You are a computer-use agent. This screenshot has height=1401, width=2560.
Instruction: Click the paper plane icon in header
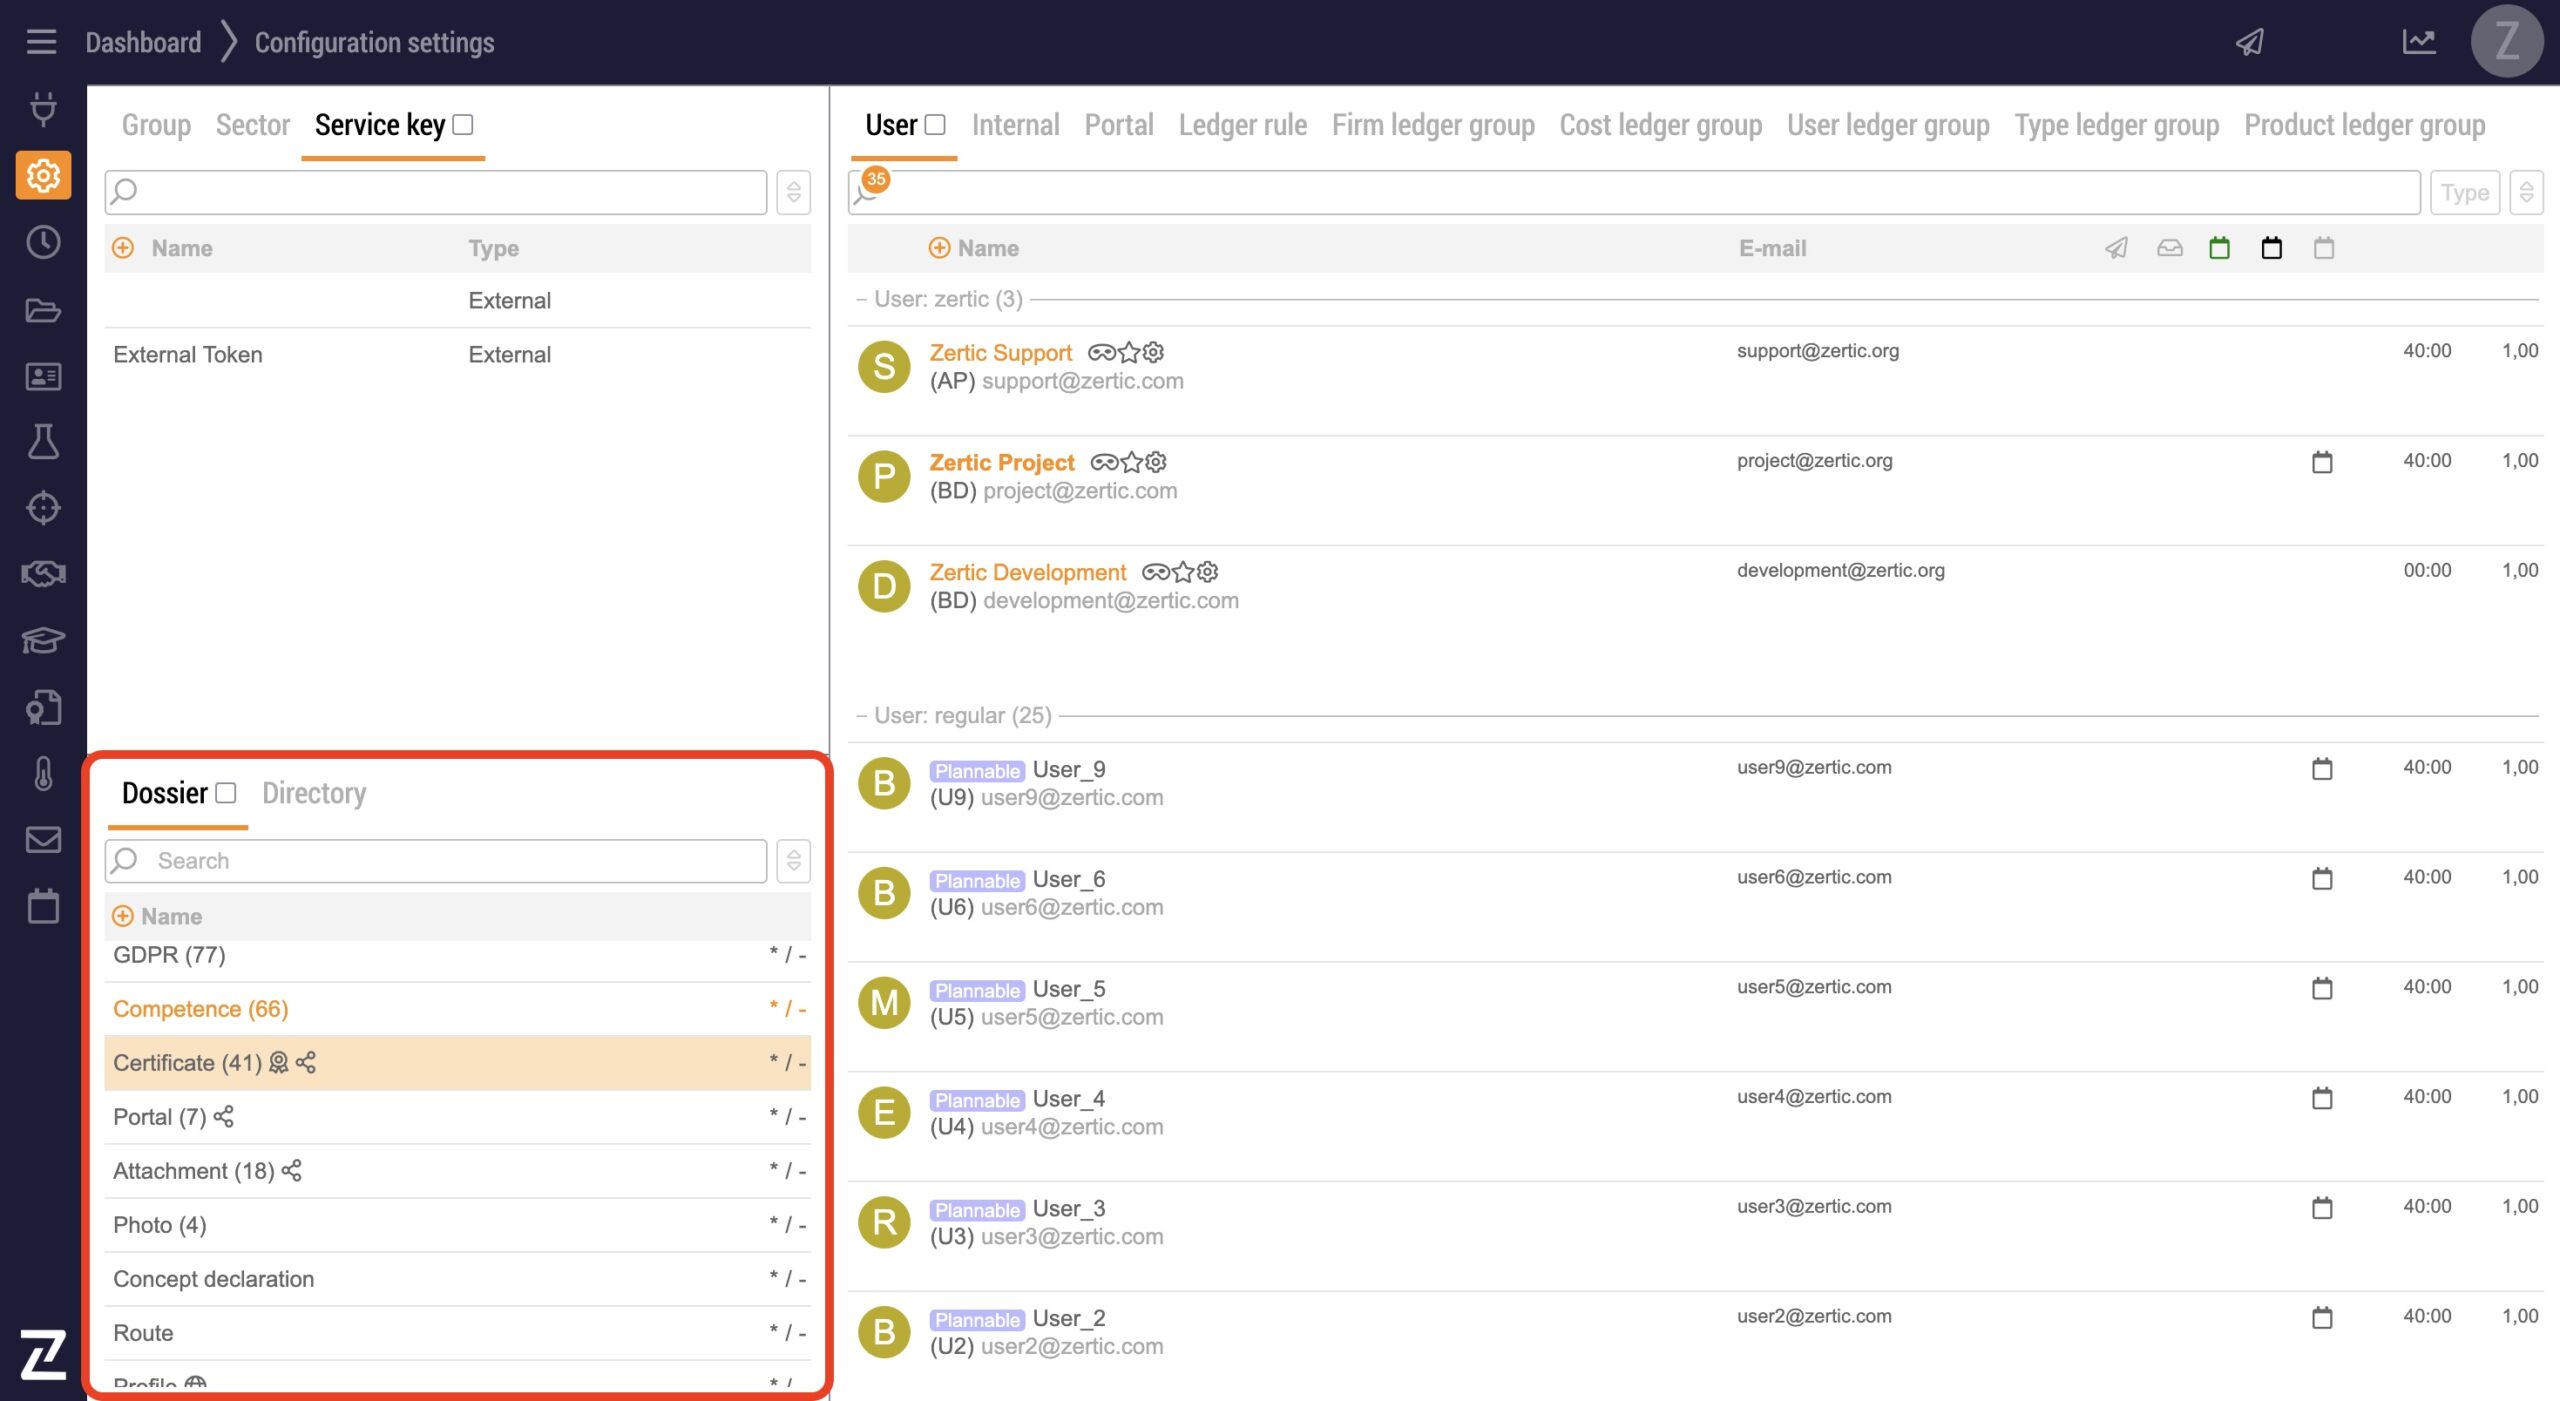pyautogui.click(x=2249, y=42)
